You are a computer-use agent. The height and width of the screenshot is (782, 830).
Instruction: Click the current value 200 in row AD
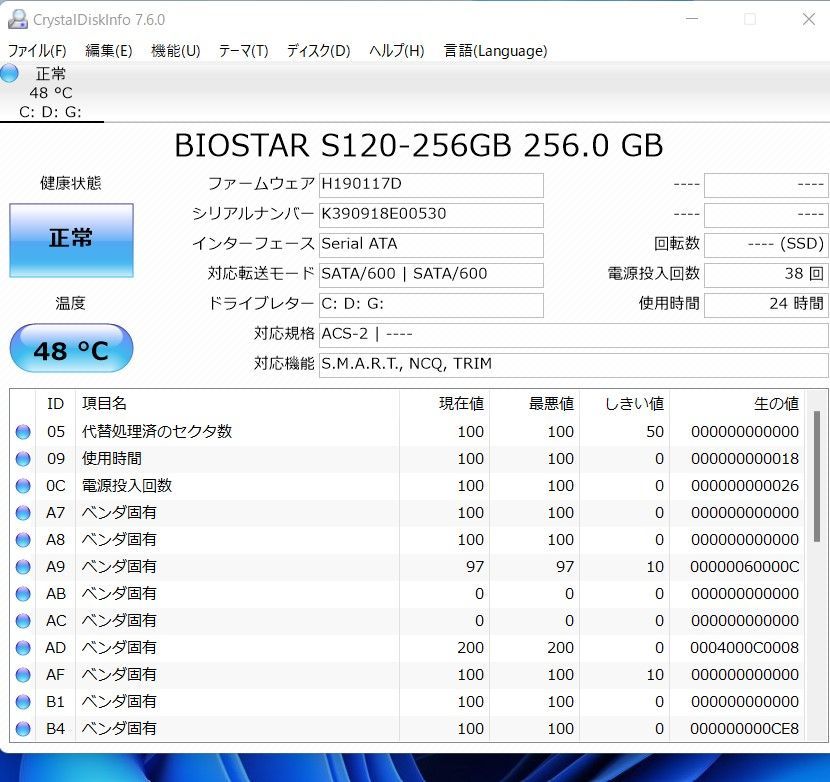tap(471, 648)
